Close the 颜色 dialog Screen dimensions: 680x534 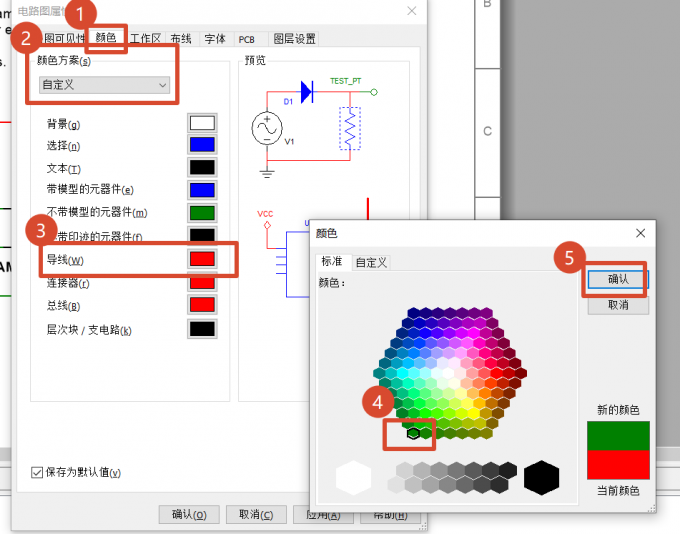tap(641, 233)
